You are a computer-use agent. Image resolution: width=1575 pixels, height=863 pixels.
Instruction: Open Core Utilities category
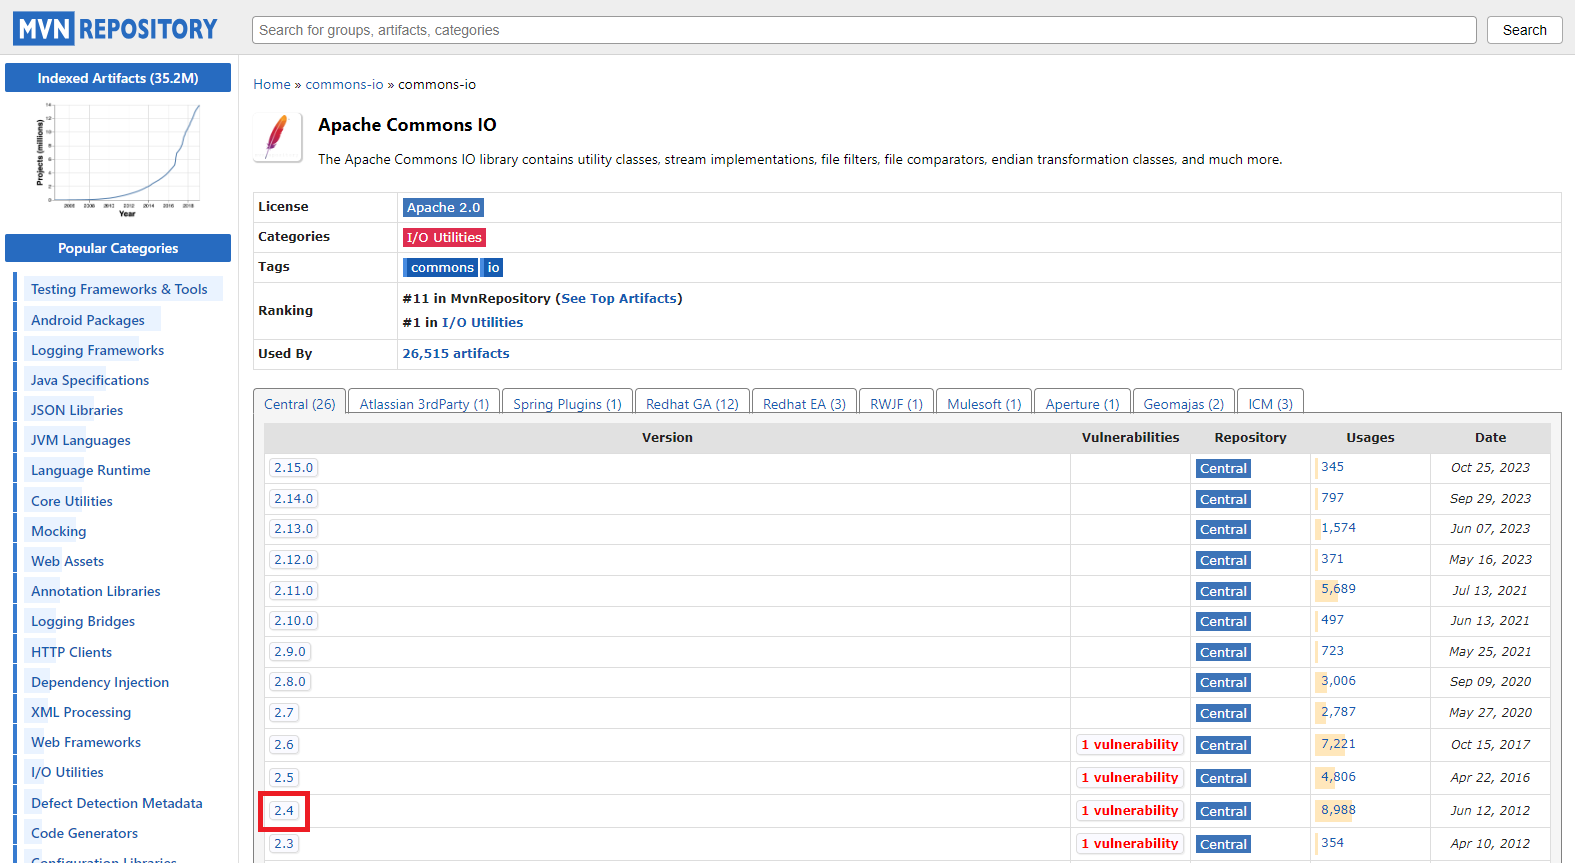72,501
